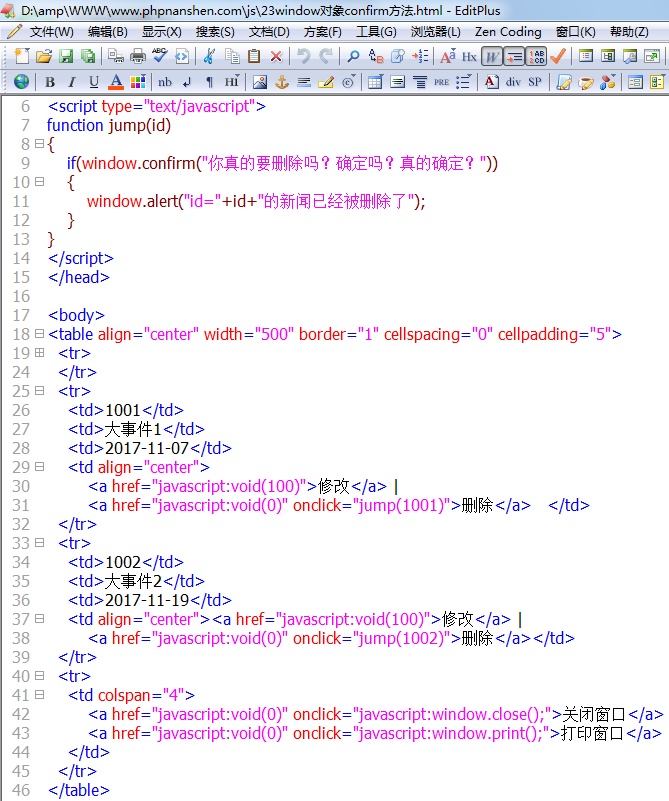
Task: Create a new document with New icon
Action: (x=22, y=56)
